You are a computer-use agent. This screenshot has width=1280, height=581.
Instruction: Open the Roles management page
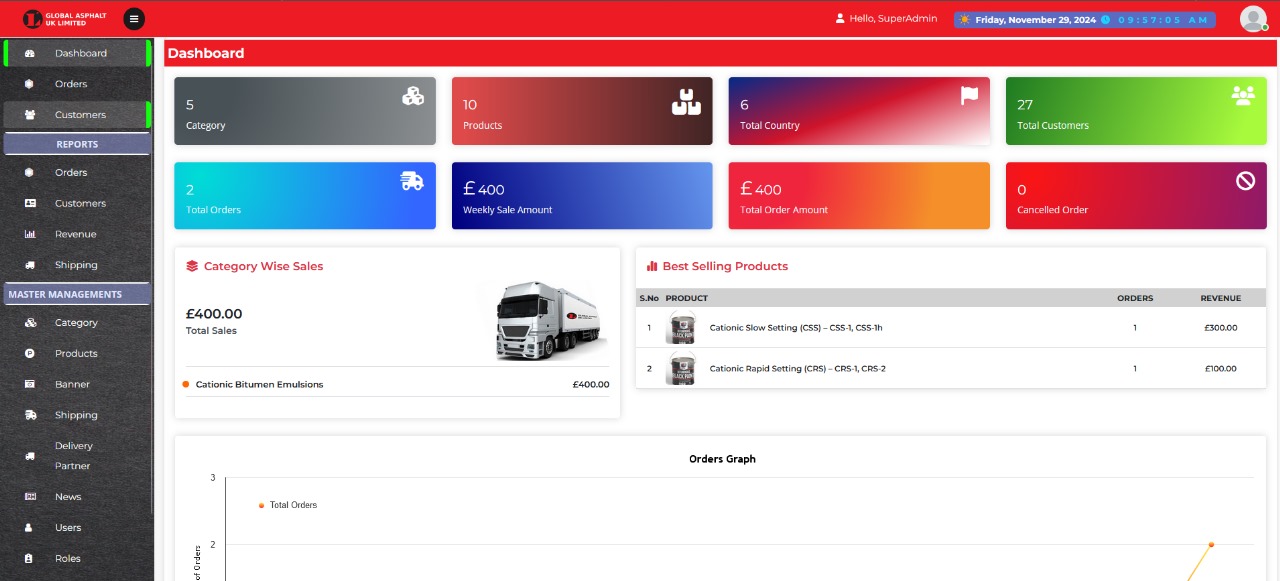coord(67,558)
